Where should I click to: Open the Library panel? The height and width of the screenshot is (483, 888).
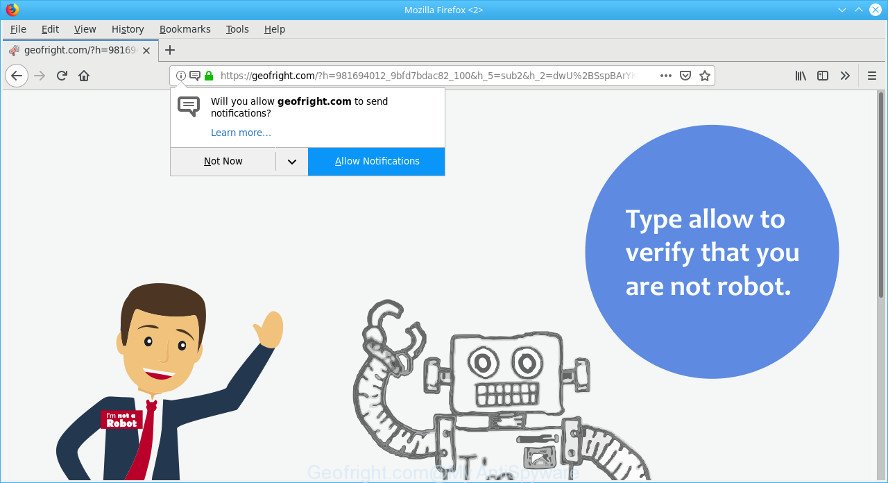coord(800,75)
